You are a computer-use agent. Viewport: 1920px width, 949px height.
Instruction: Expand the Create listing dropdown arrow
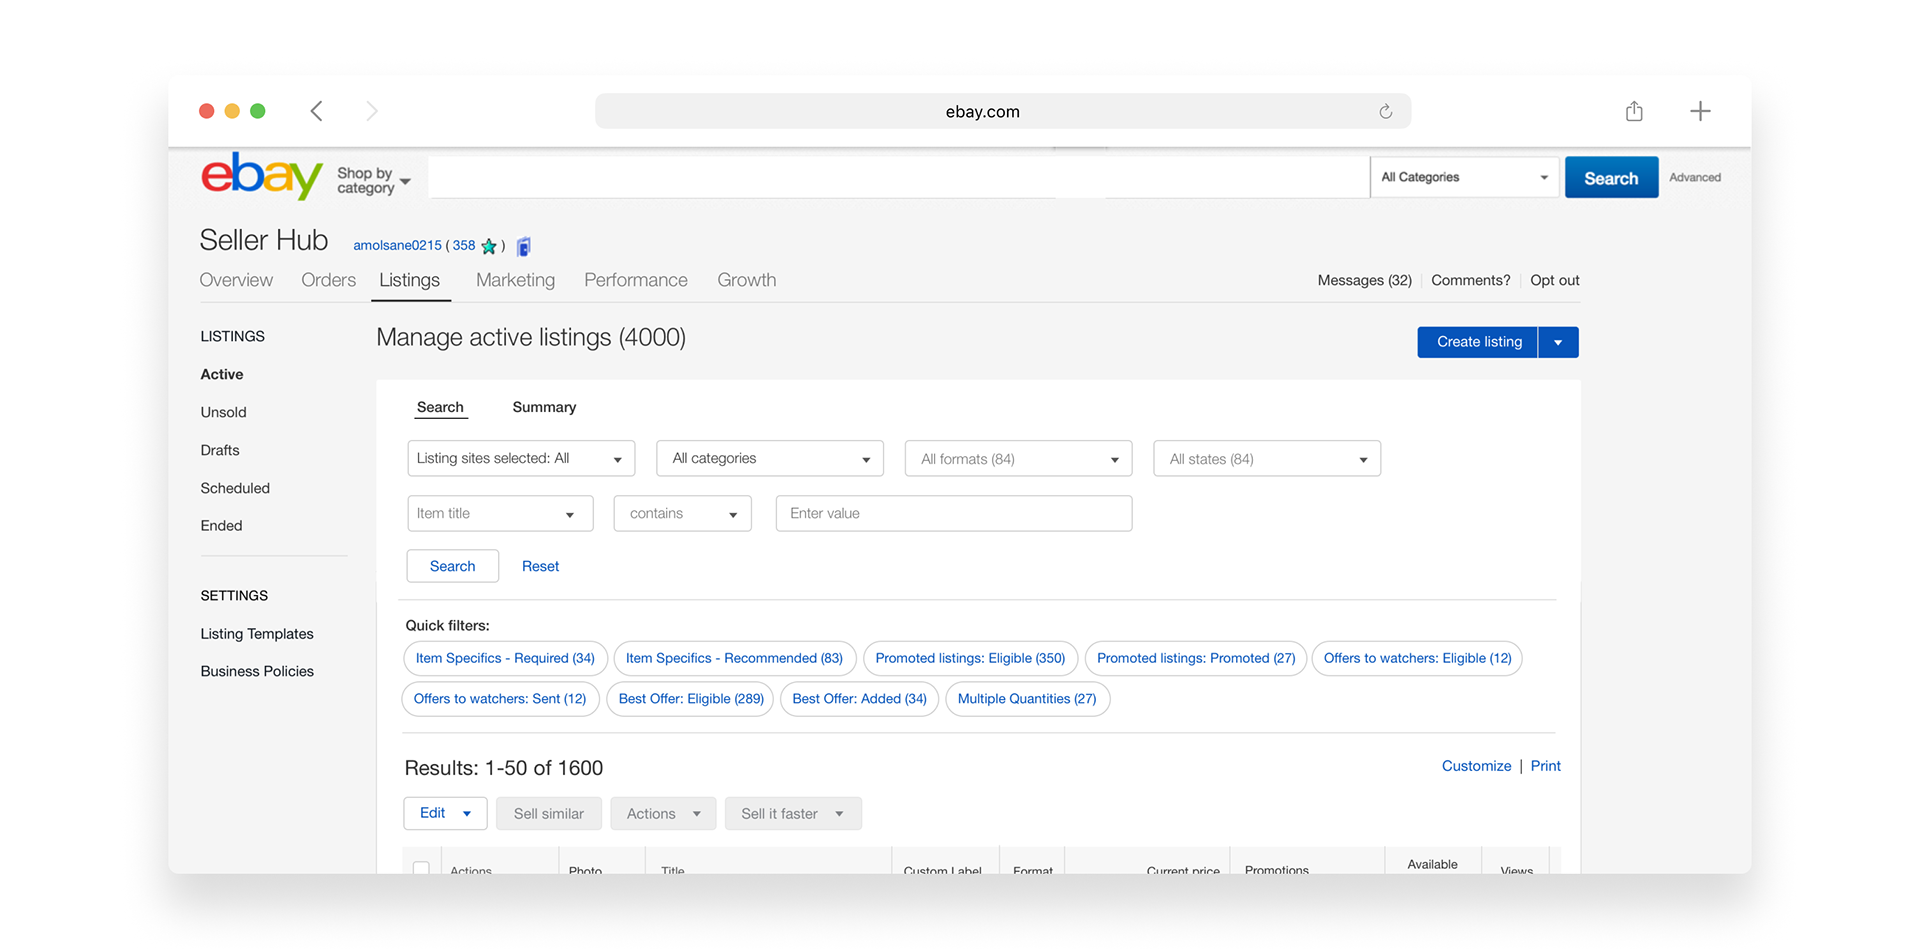click(x=1558, y=342)
